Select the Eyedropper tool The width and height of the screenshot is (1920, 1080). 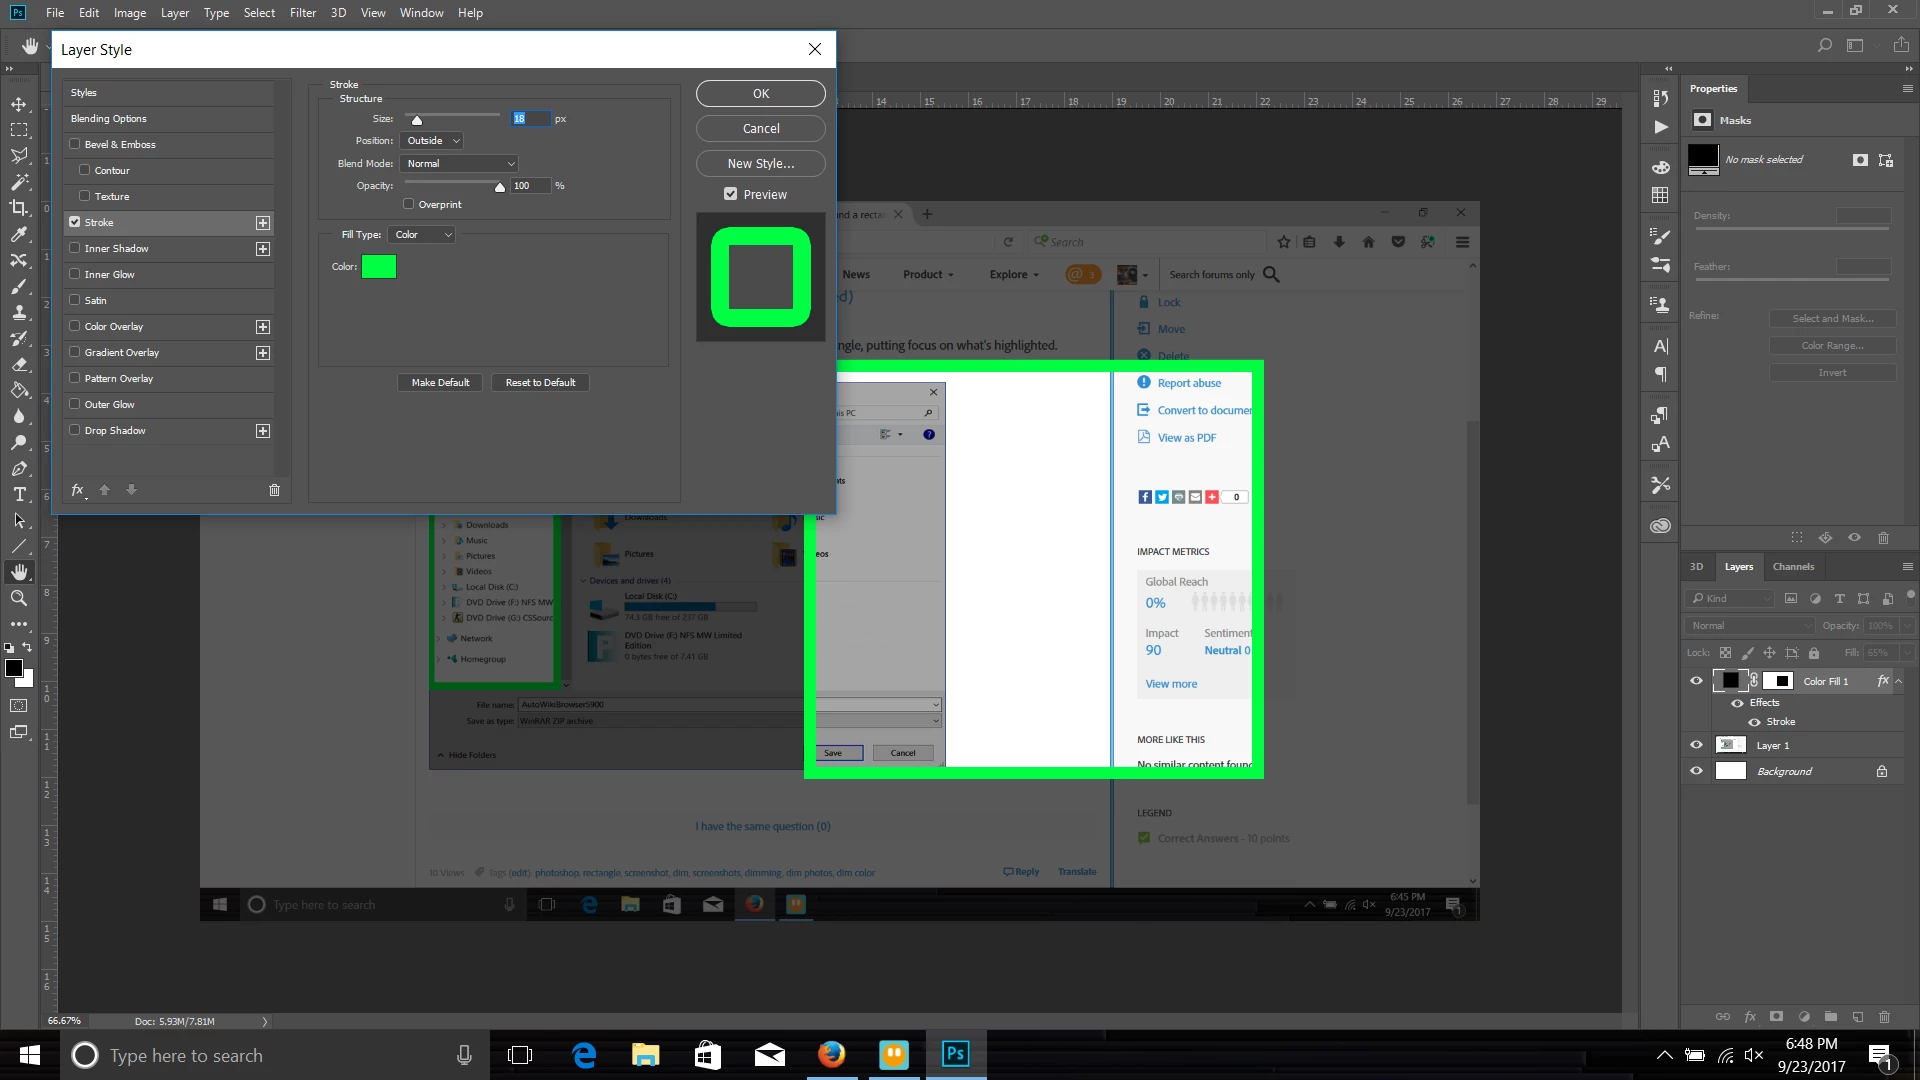19,234
